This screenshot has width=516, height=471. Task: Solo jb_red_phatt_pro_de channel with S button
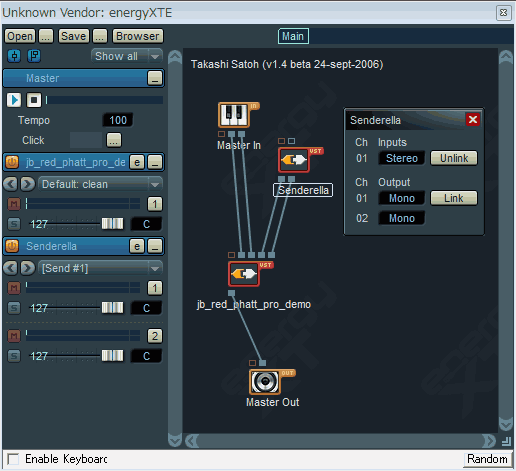tap(14, 224)
